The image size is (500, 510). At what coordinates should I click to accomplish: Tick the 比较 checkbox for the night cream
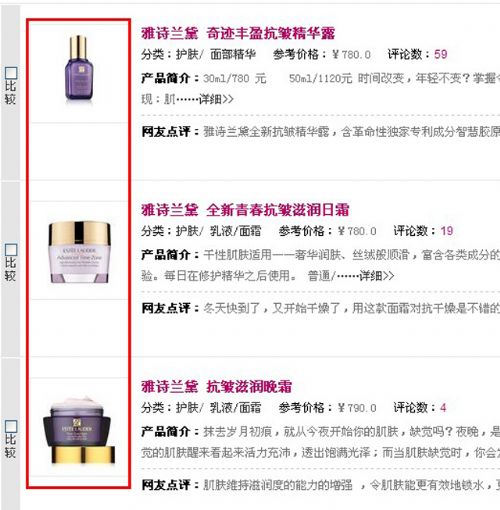tap(11, 426)
